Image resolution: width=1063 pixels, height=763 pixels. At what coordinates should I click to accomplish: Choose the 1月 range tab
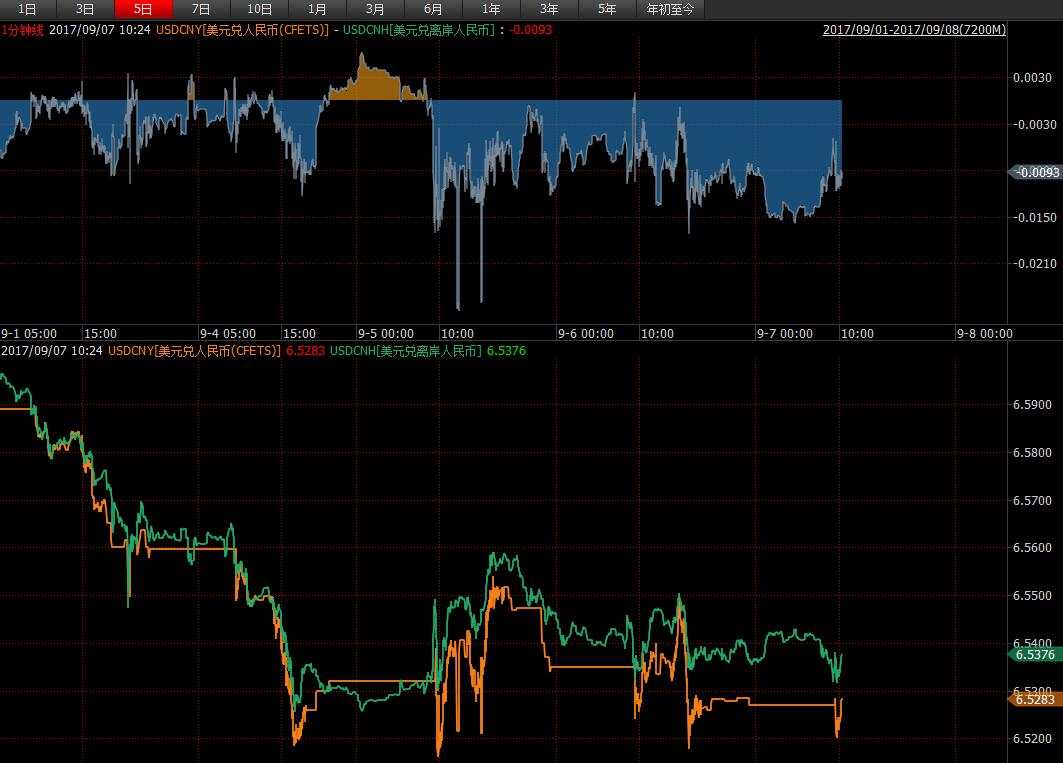click(317, 9)
